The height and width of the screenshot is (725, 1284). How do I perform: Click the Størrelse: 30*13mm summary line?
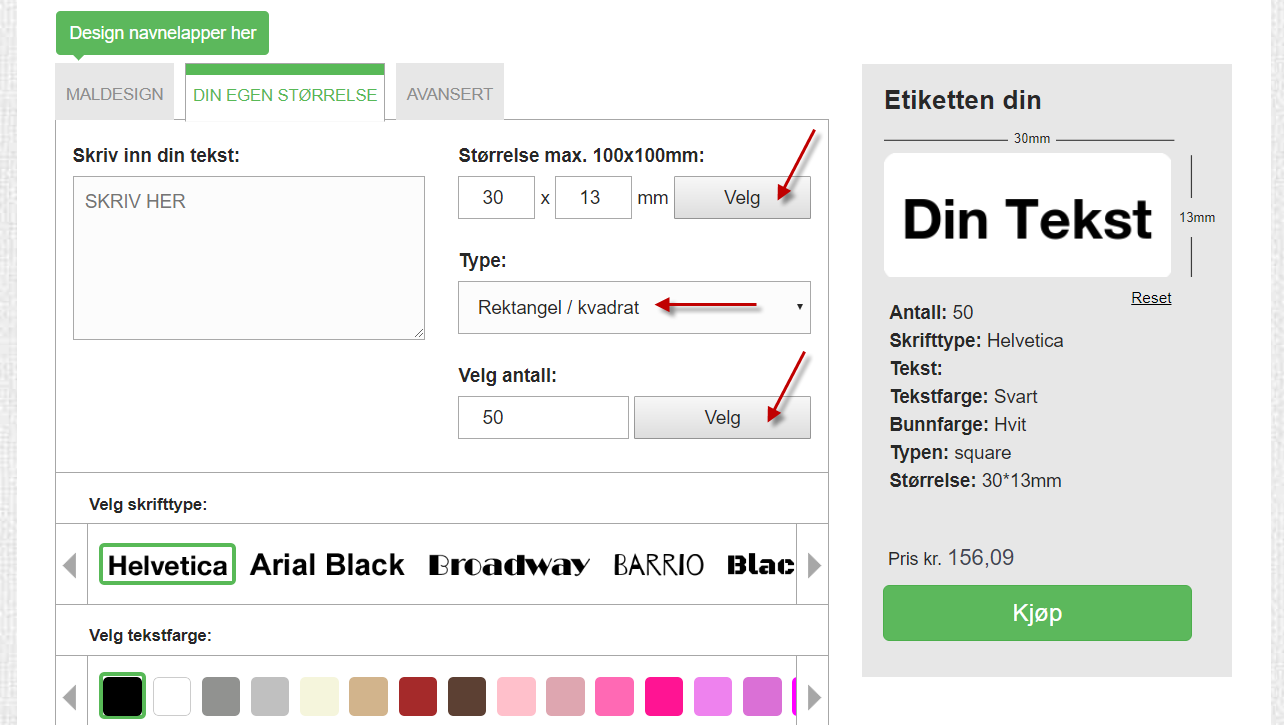(975, 480)
